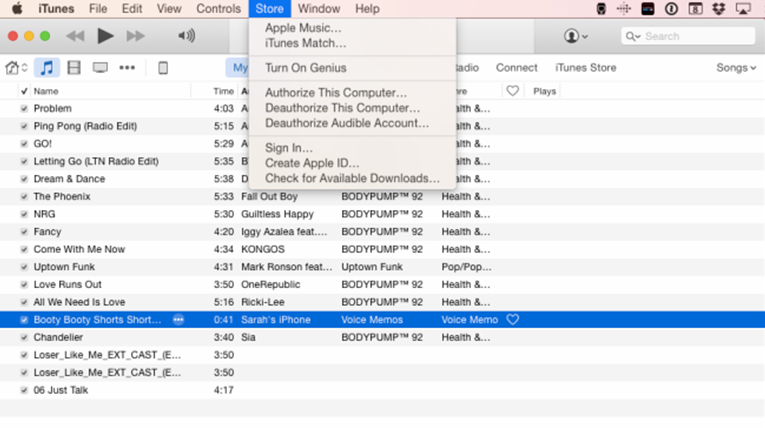Click the Pop/Pop… genre cell
765x428 pixels.
pyautogui.click(x=466, y=267)
